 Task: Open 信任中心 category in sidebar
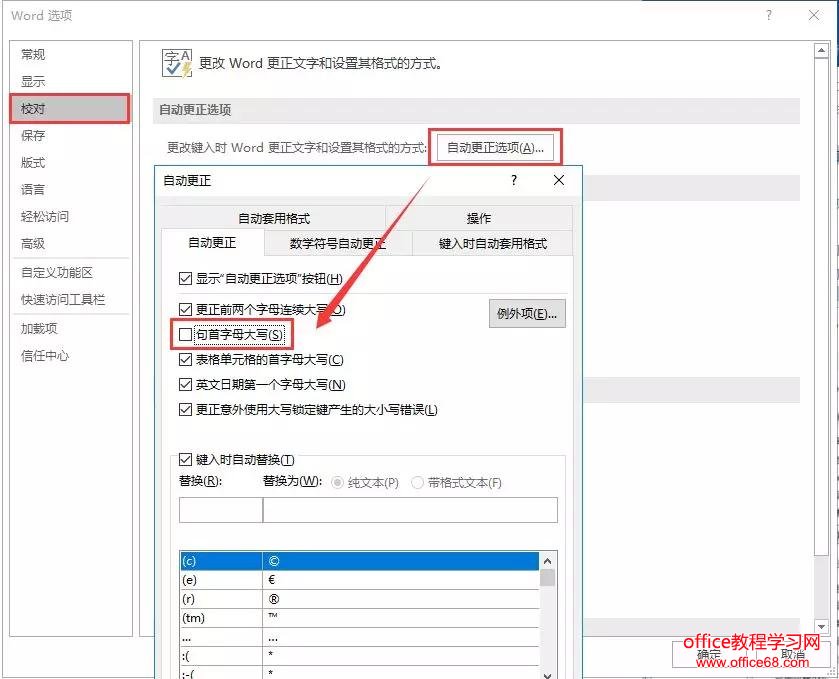click(45, 355)
